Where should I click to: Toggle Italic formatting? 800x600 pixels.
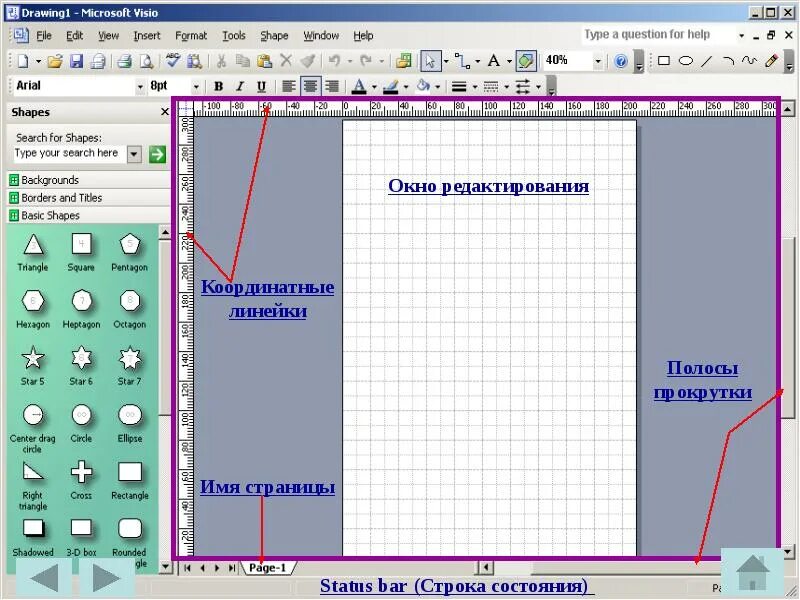pyautogui.click(x=240, y=86)
